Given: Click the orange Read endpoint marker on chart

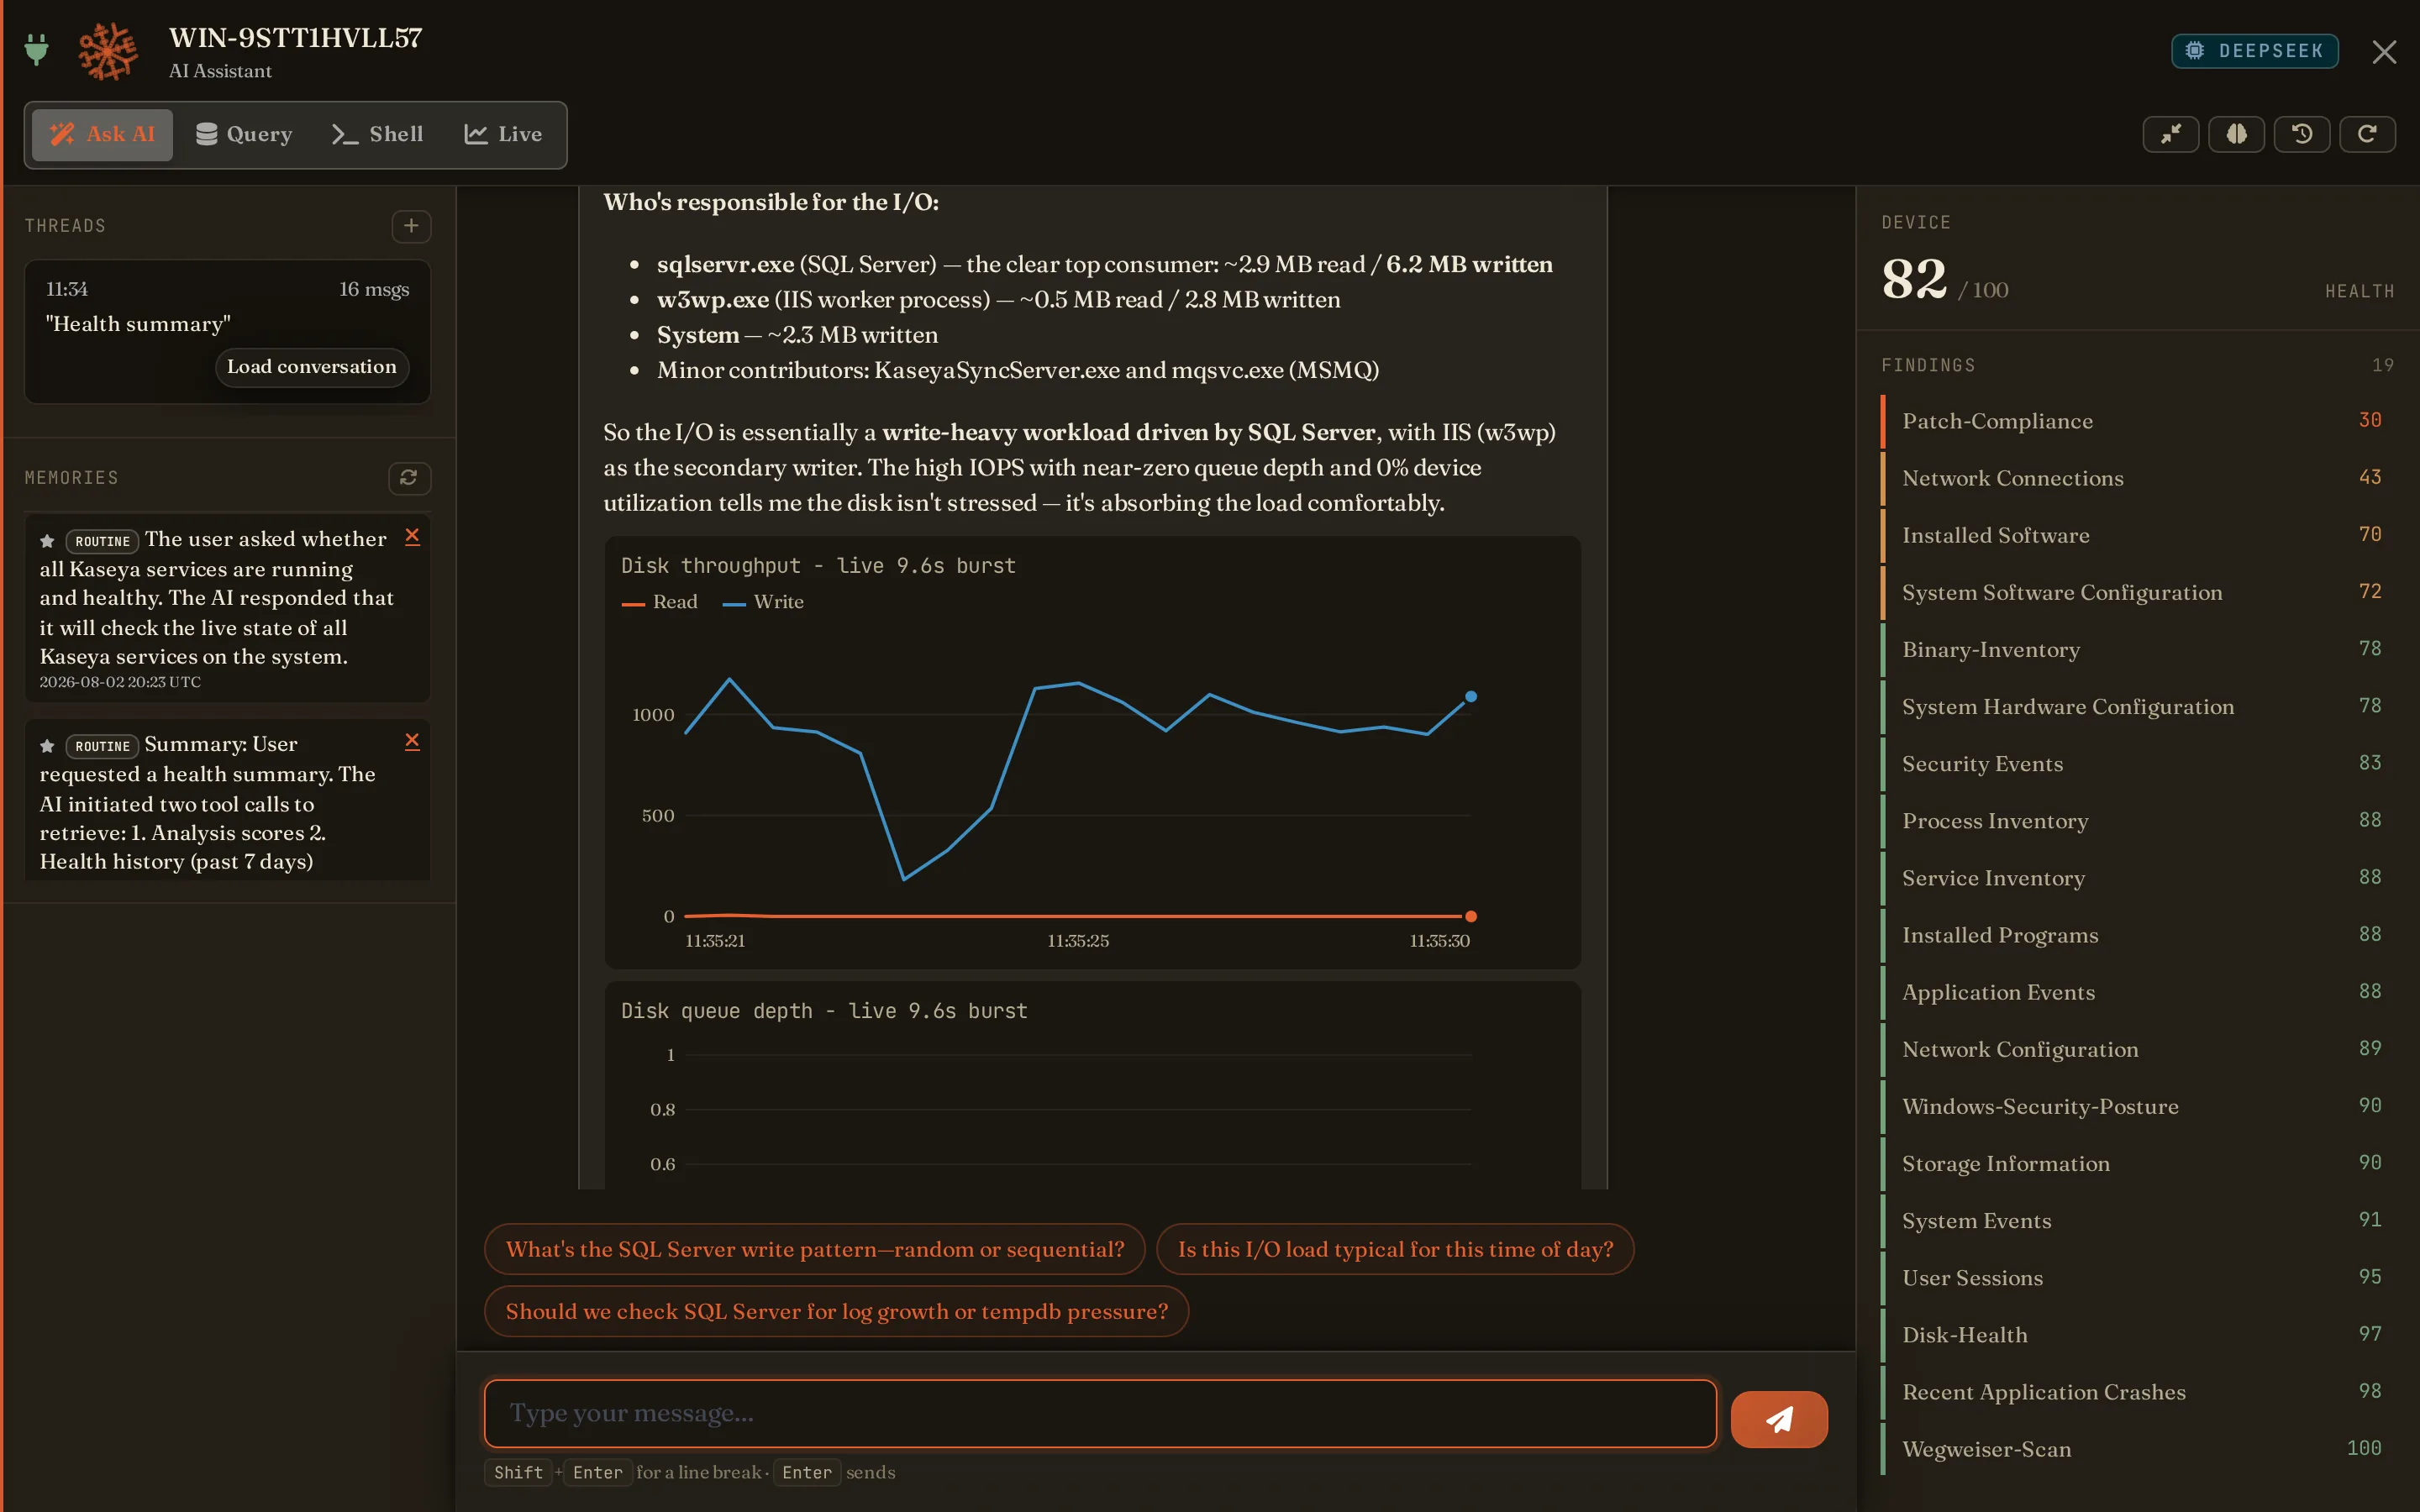Looking at the screenshot, I should point(1471,916).
